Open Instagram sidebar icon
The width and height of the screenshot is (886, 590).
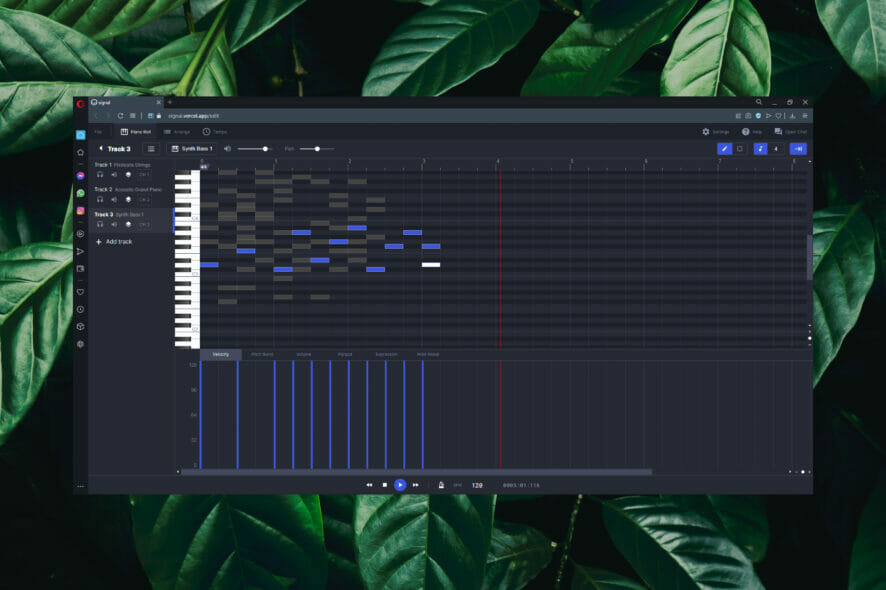click(x=81, y=211)
